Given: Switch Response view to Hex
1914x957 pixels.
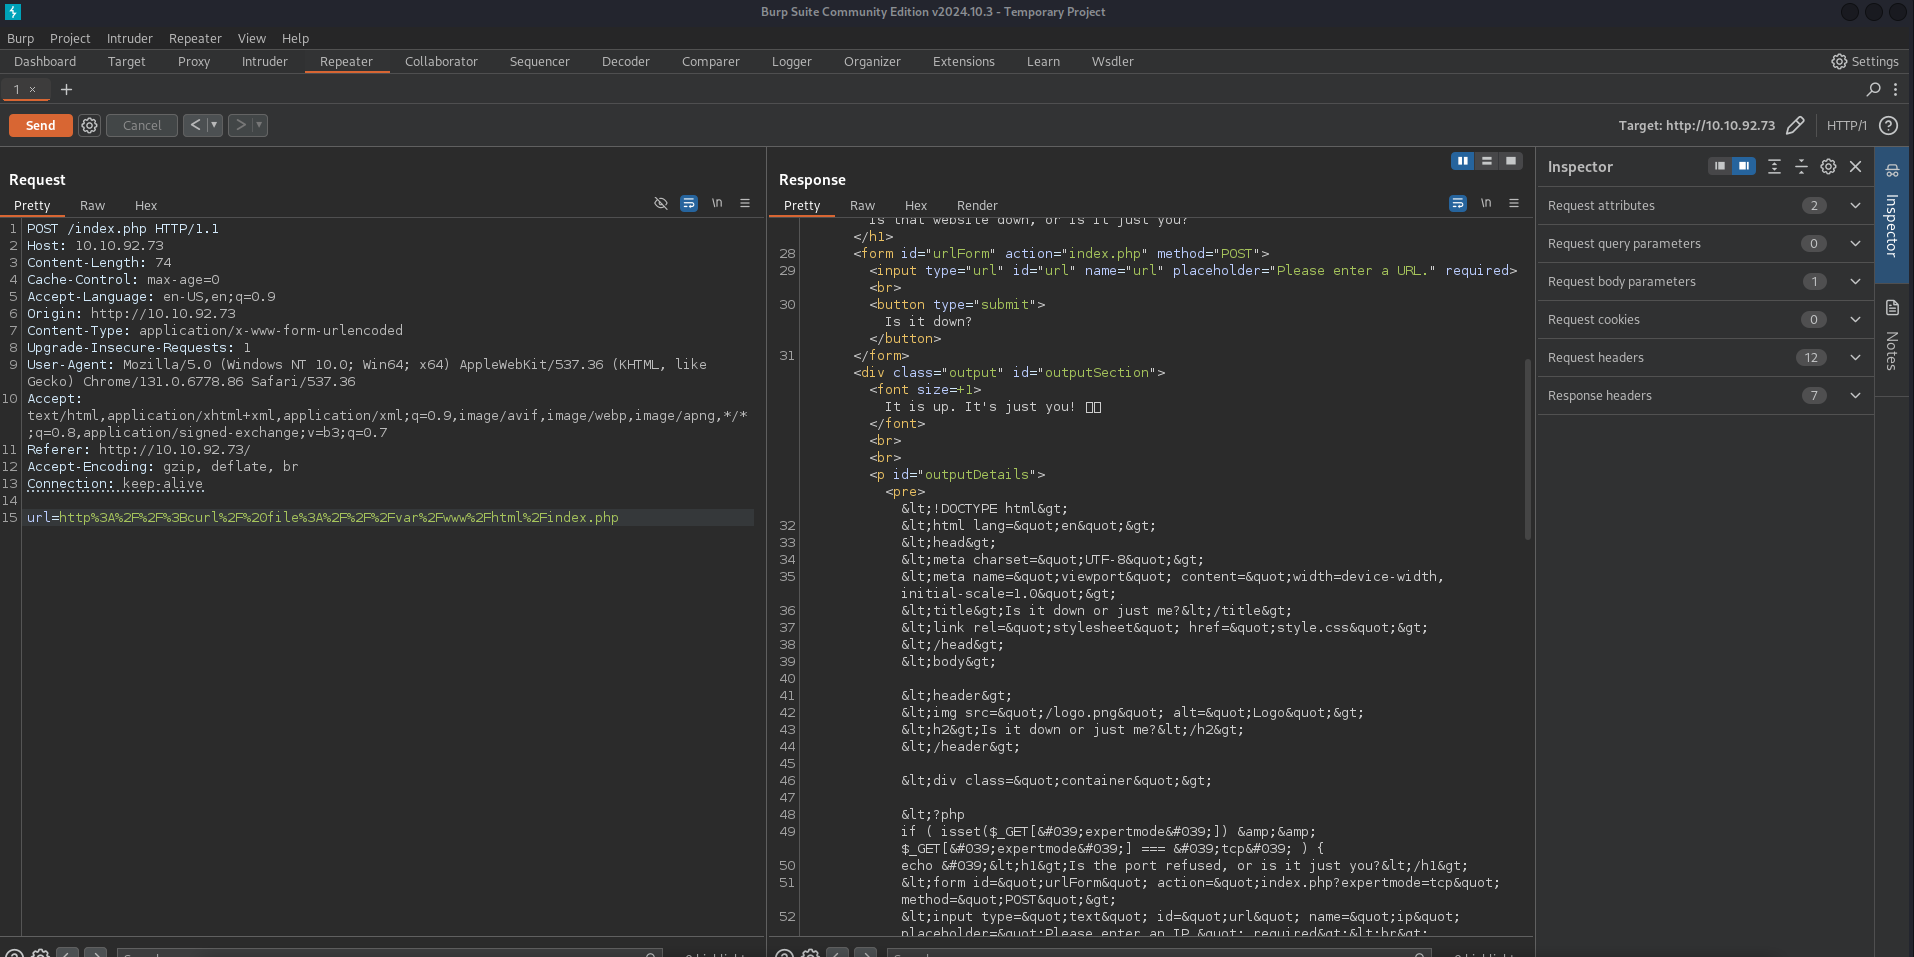Looking at the screenshot, I should (x=916, y=205).
